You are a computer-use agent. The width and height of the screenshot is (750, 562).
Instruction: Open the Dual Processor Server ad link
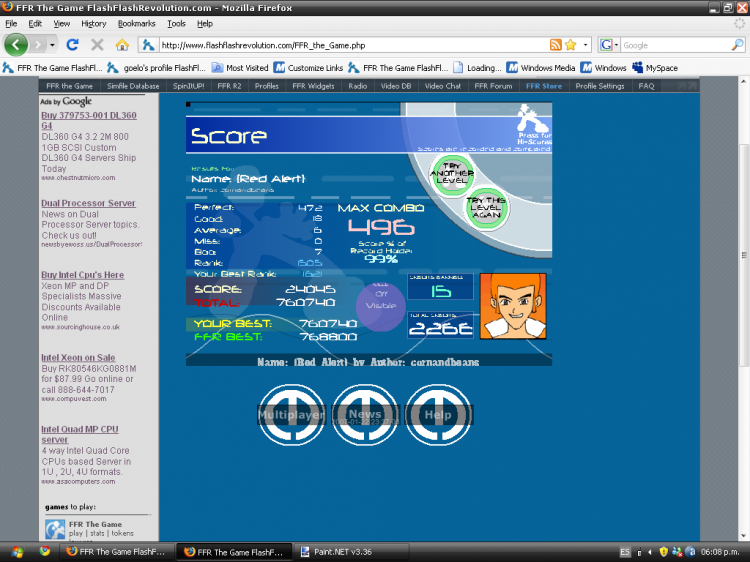[x=88, y=203]
